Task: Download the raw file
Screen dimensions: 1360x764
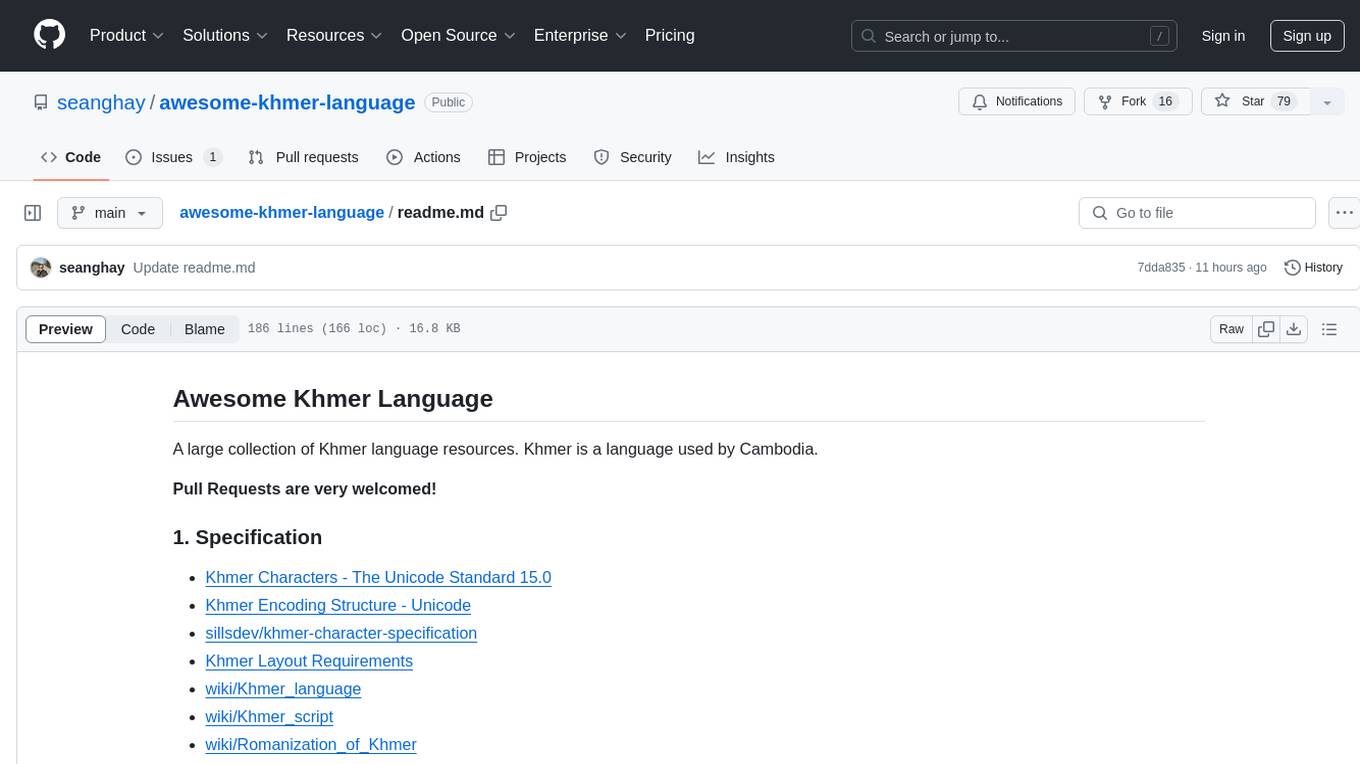Action: pos(1294,329)
